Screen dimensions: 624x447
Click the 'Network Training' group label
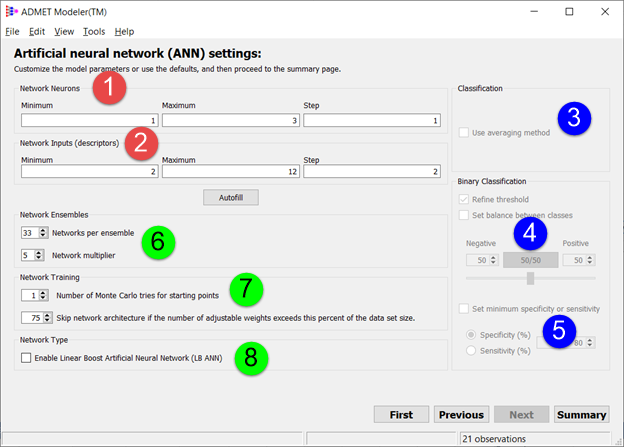point(50,277)
